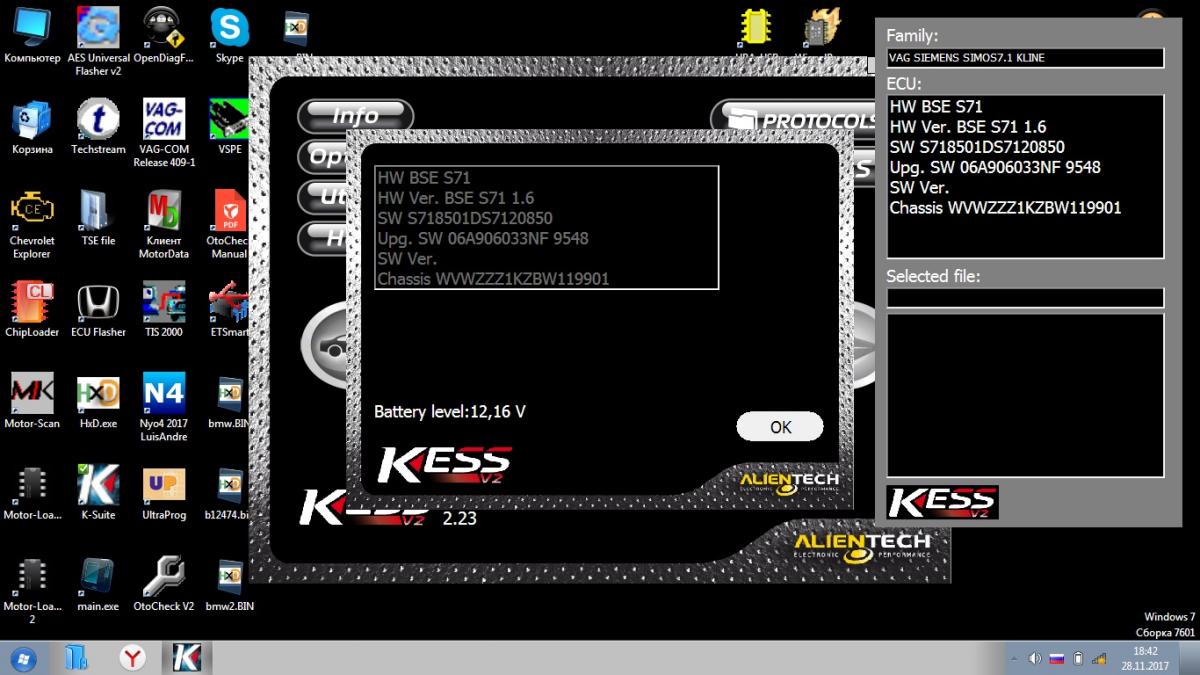Screen dimensions: 1200x675
Task: Click the Chassis line in the ECU side panel
Action: click(1005, 208)
